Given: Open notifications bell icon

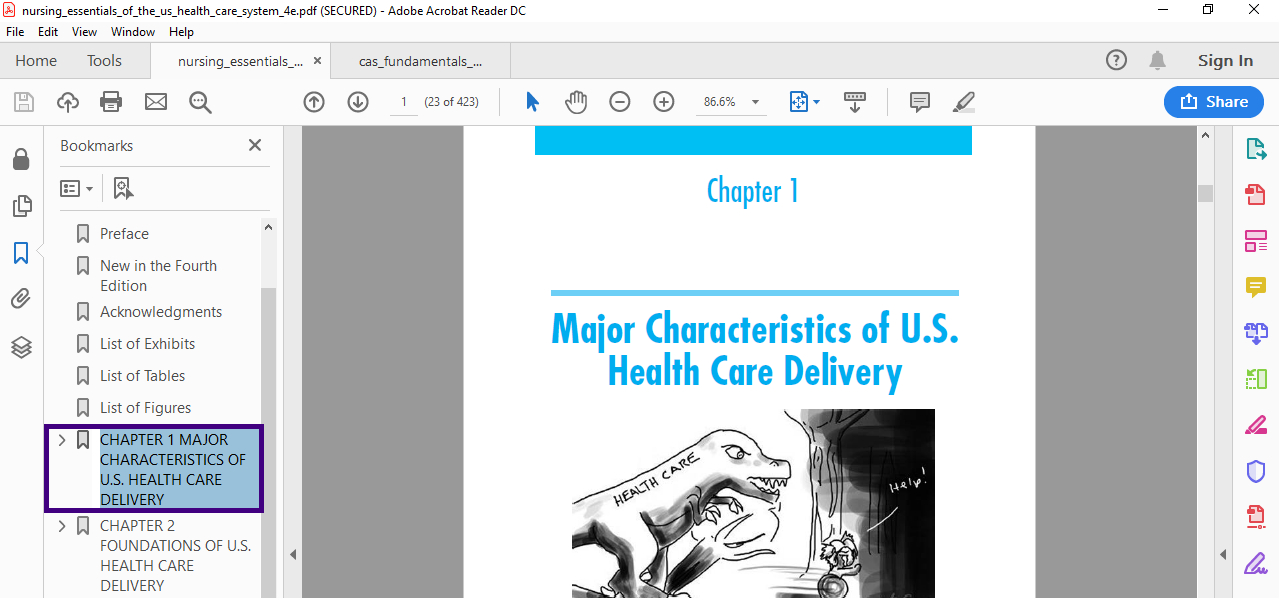Looking at the screenshot, I should (1157, 60).
